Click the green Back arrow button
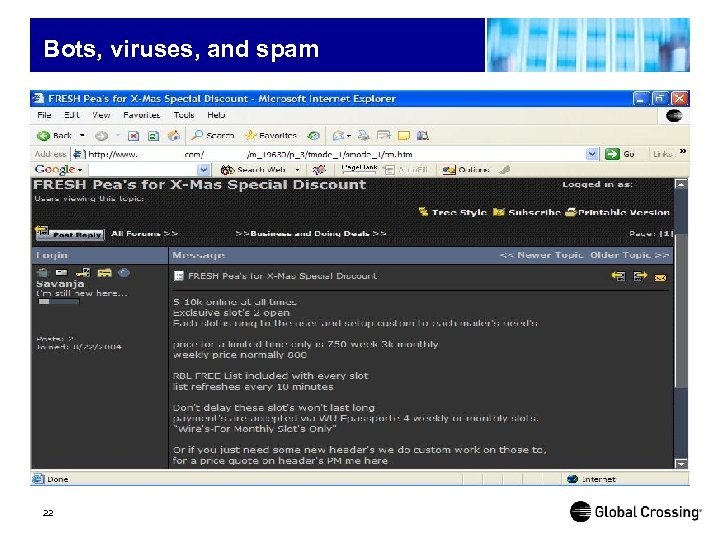 (x=44, y=135)
